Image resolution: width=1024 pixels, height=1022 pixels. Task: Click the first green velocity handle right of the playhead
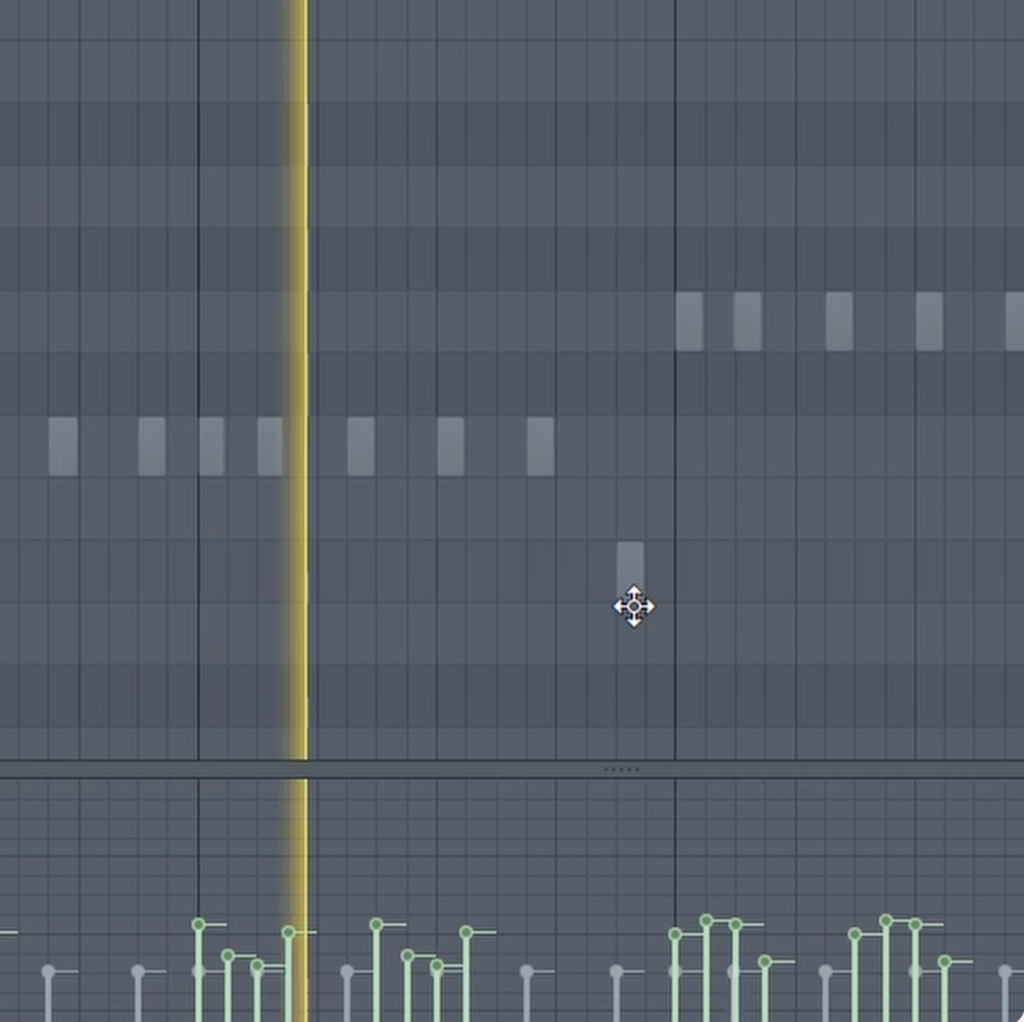coord(376,925)
